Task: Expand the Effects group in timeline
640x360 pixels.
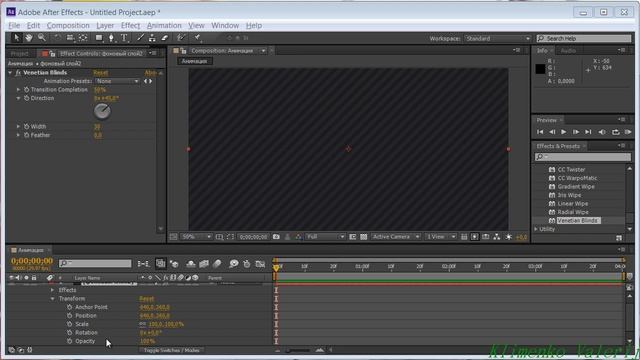Action: pyautogui.click(x=52, y=290)
